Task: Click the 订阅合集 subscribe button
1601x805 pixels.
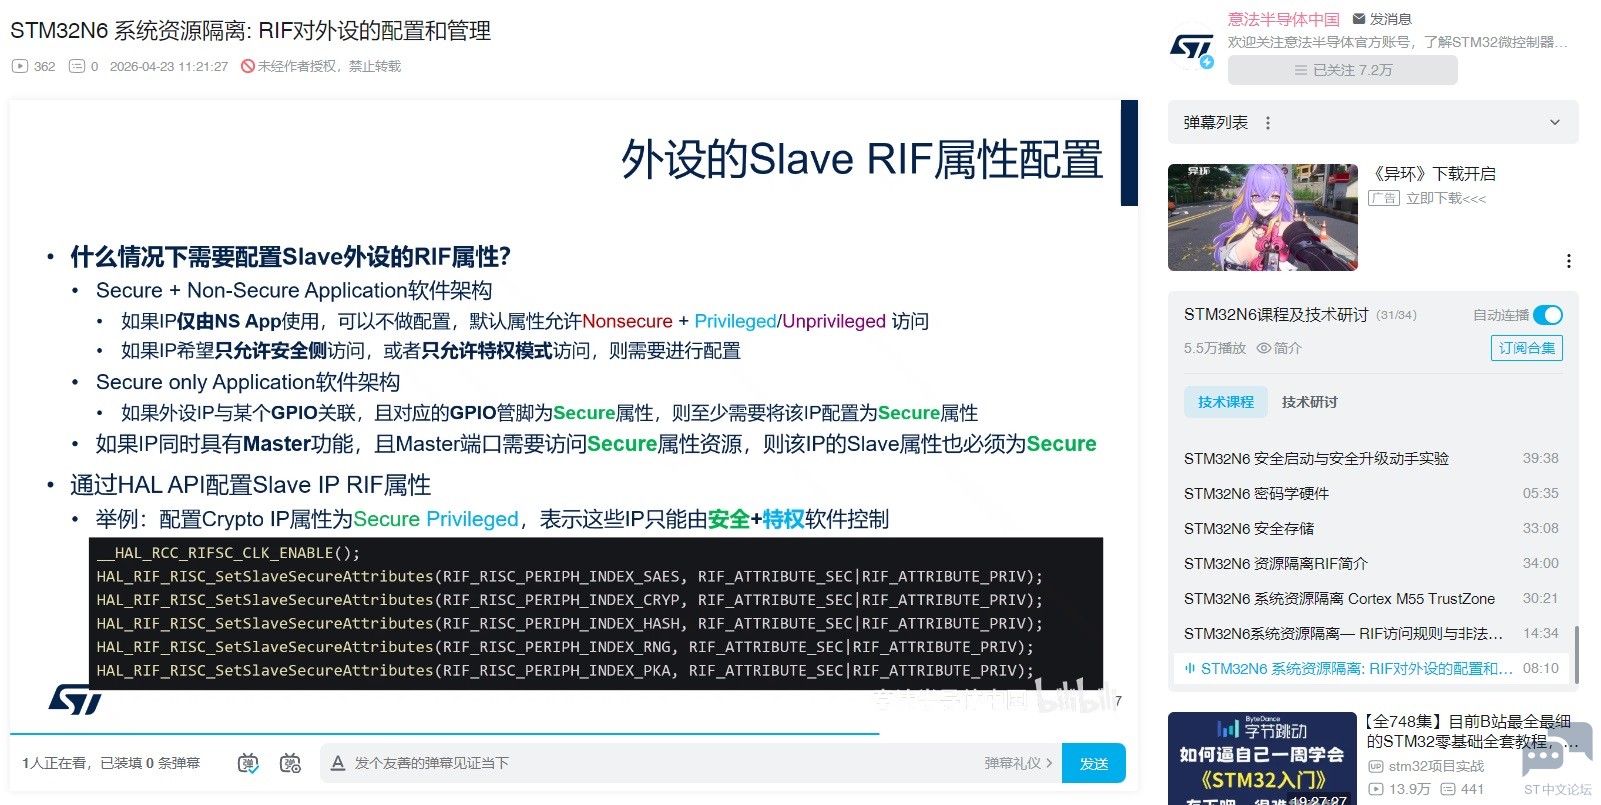Action: (x=1527, y=348)
